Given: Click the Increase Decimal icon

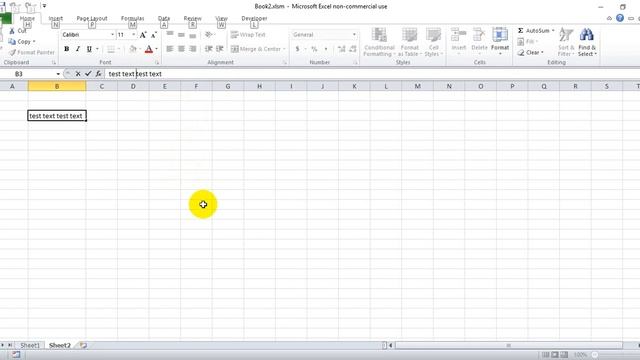Looking at the screenshot, I should tap(342, 49).
